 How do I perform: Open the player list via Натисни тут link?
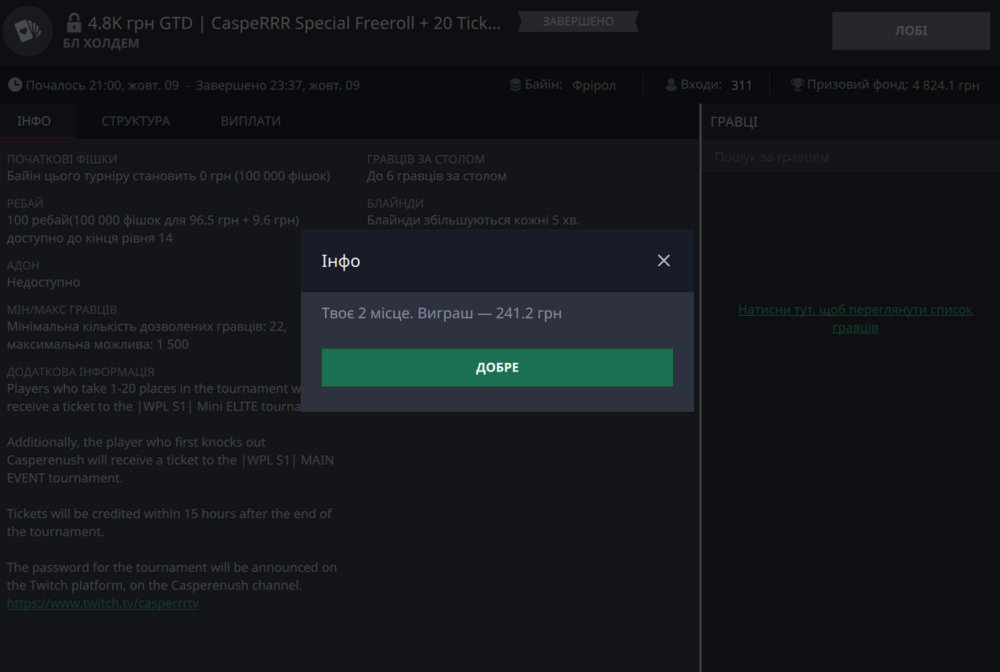coord(854,318)
